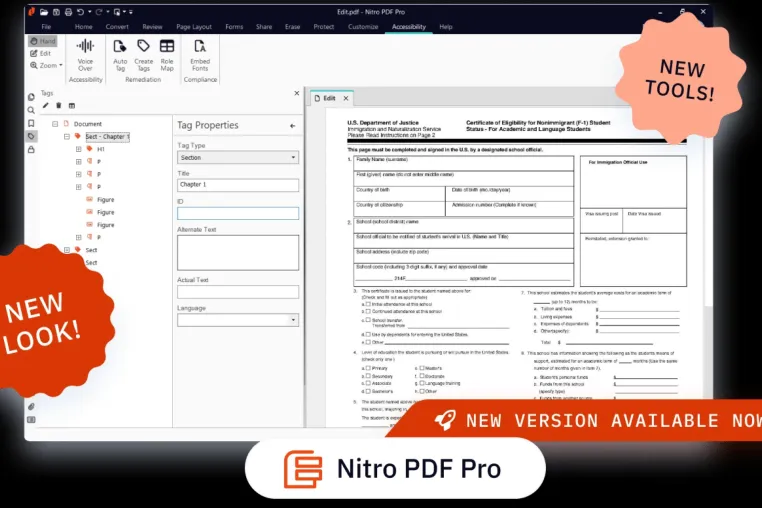Image resolution: width=762 pixels, height=508 pixels.
Task: Switch to the Protect ribbon tab
Action: pos(324,27)
